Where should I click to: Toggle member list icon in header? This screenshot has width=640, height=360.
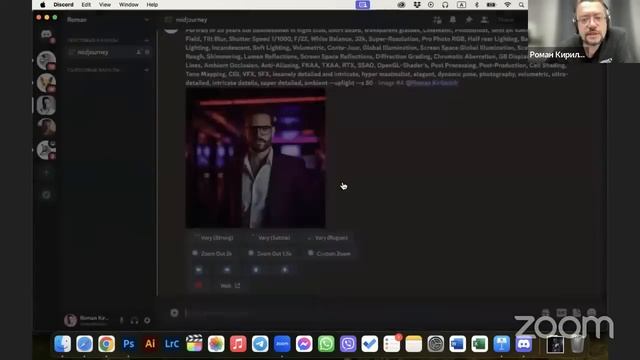(x=484, y=20)
